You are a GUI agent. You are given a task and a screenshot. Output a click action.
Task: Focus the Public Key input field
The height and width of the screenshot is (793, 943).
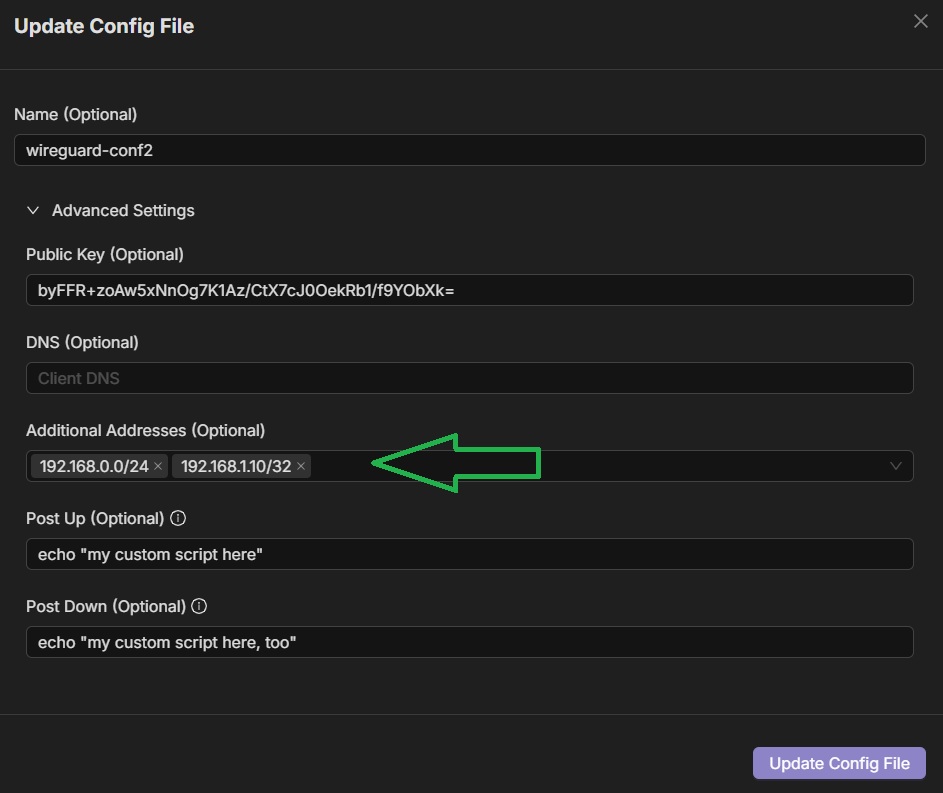coord(469,290)
